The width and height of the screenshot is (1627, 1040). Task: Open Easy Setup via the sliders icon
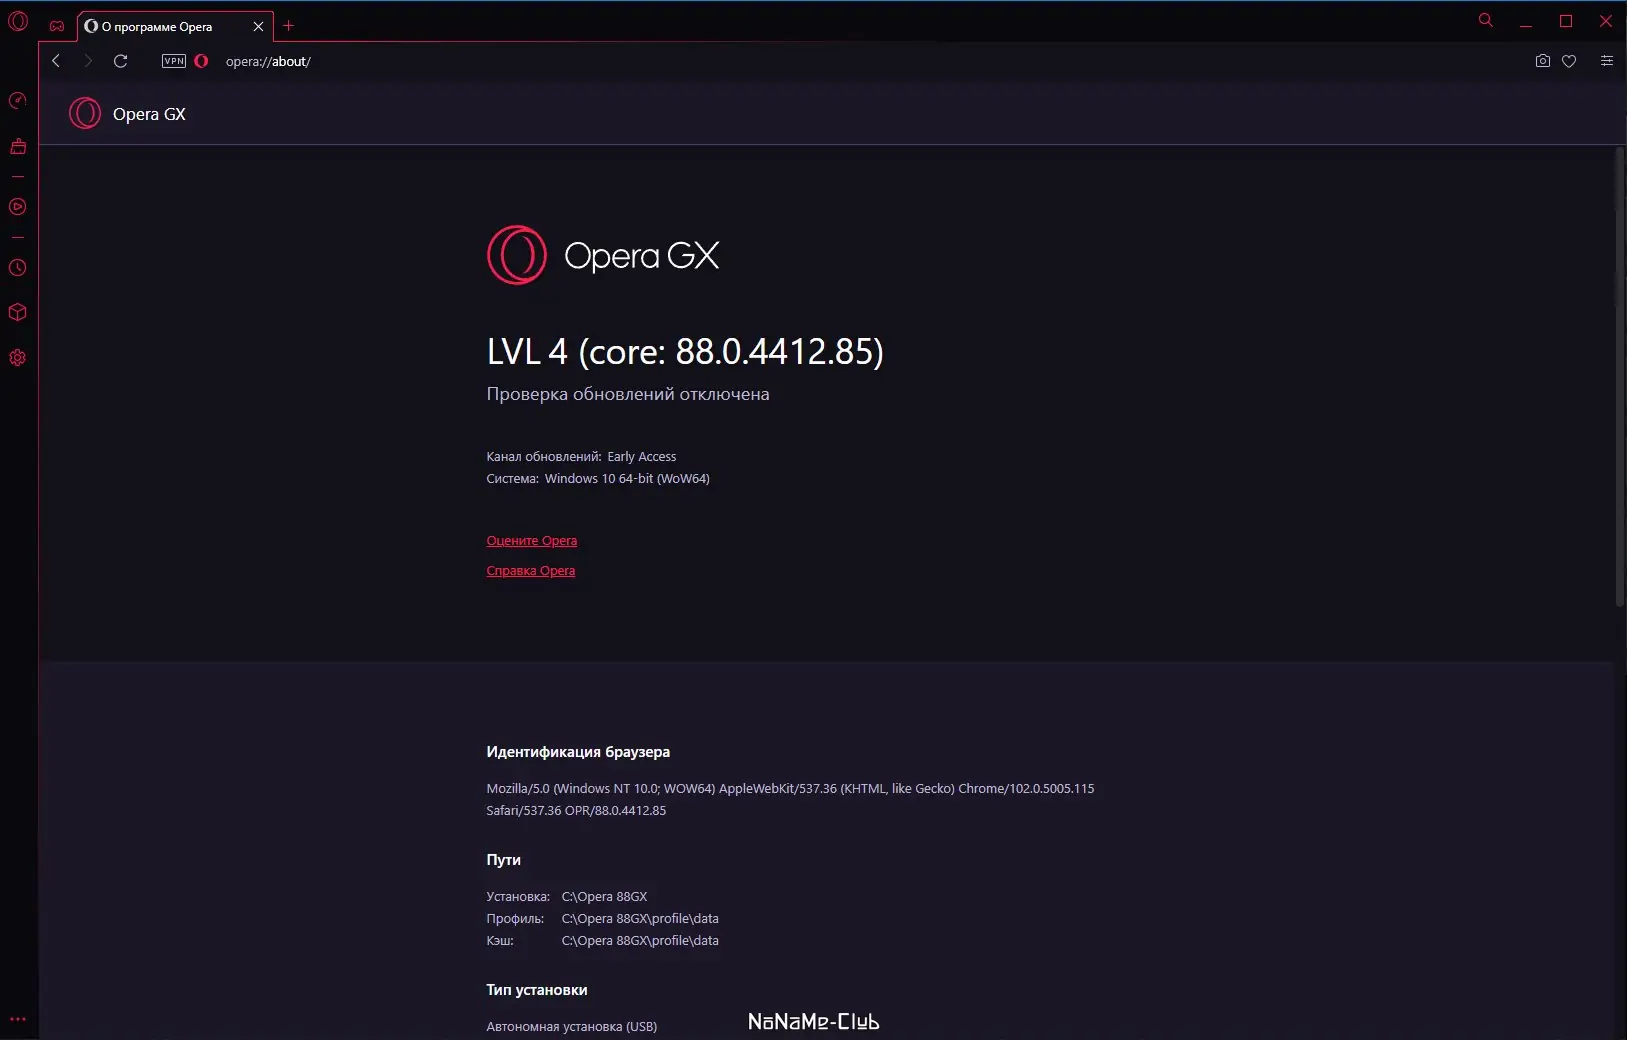tap(1606, 61)
